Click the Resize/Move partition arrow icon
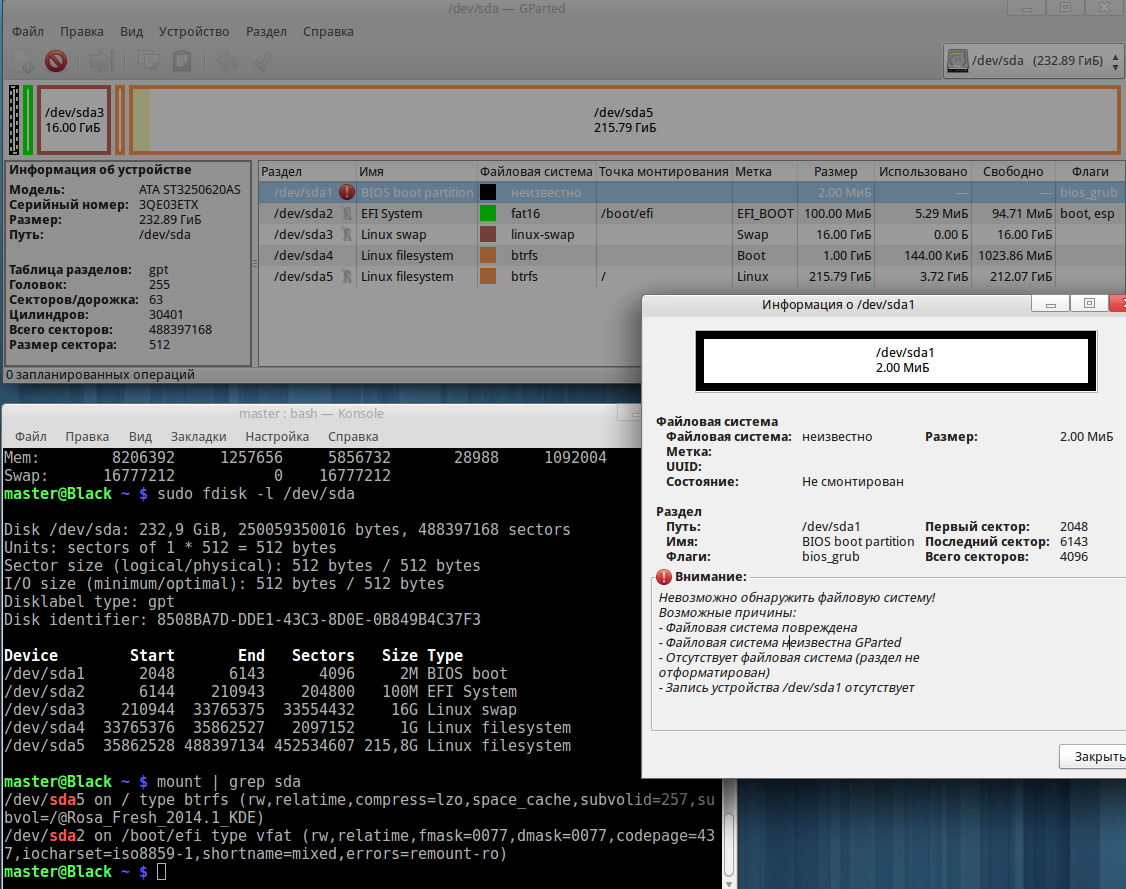The width and height of the screenshot is (1126, 889). tap(100, 61)
